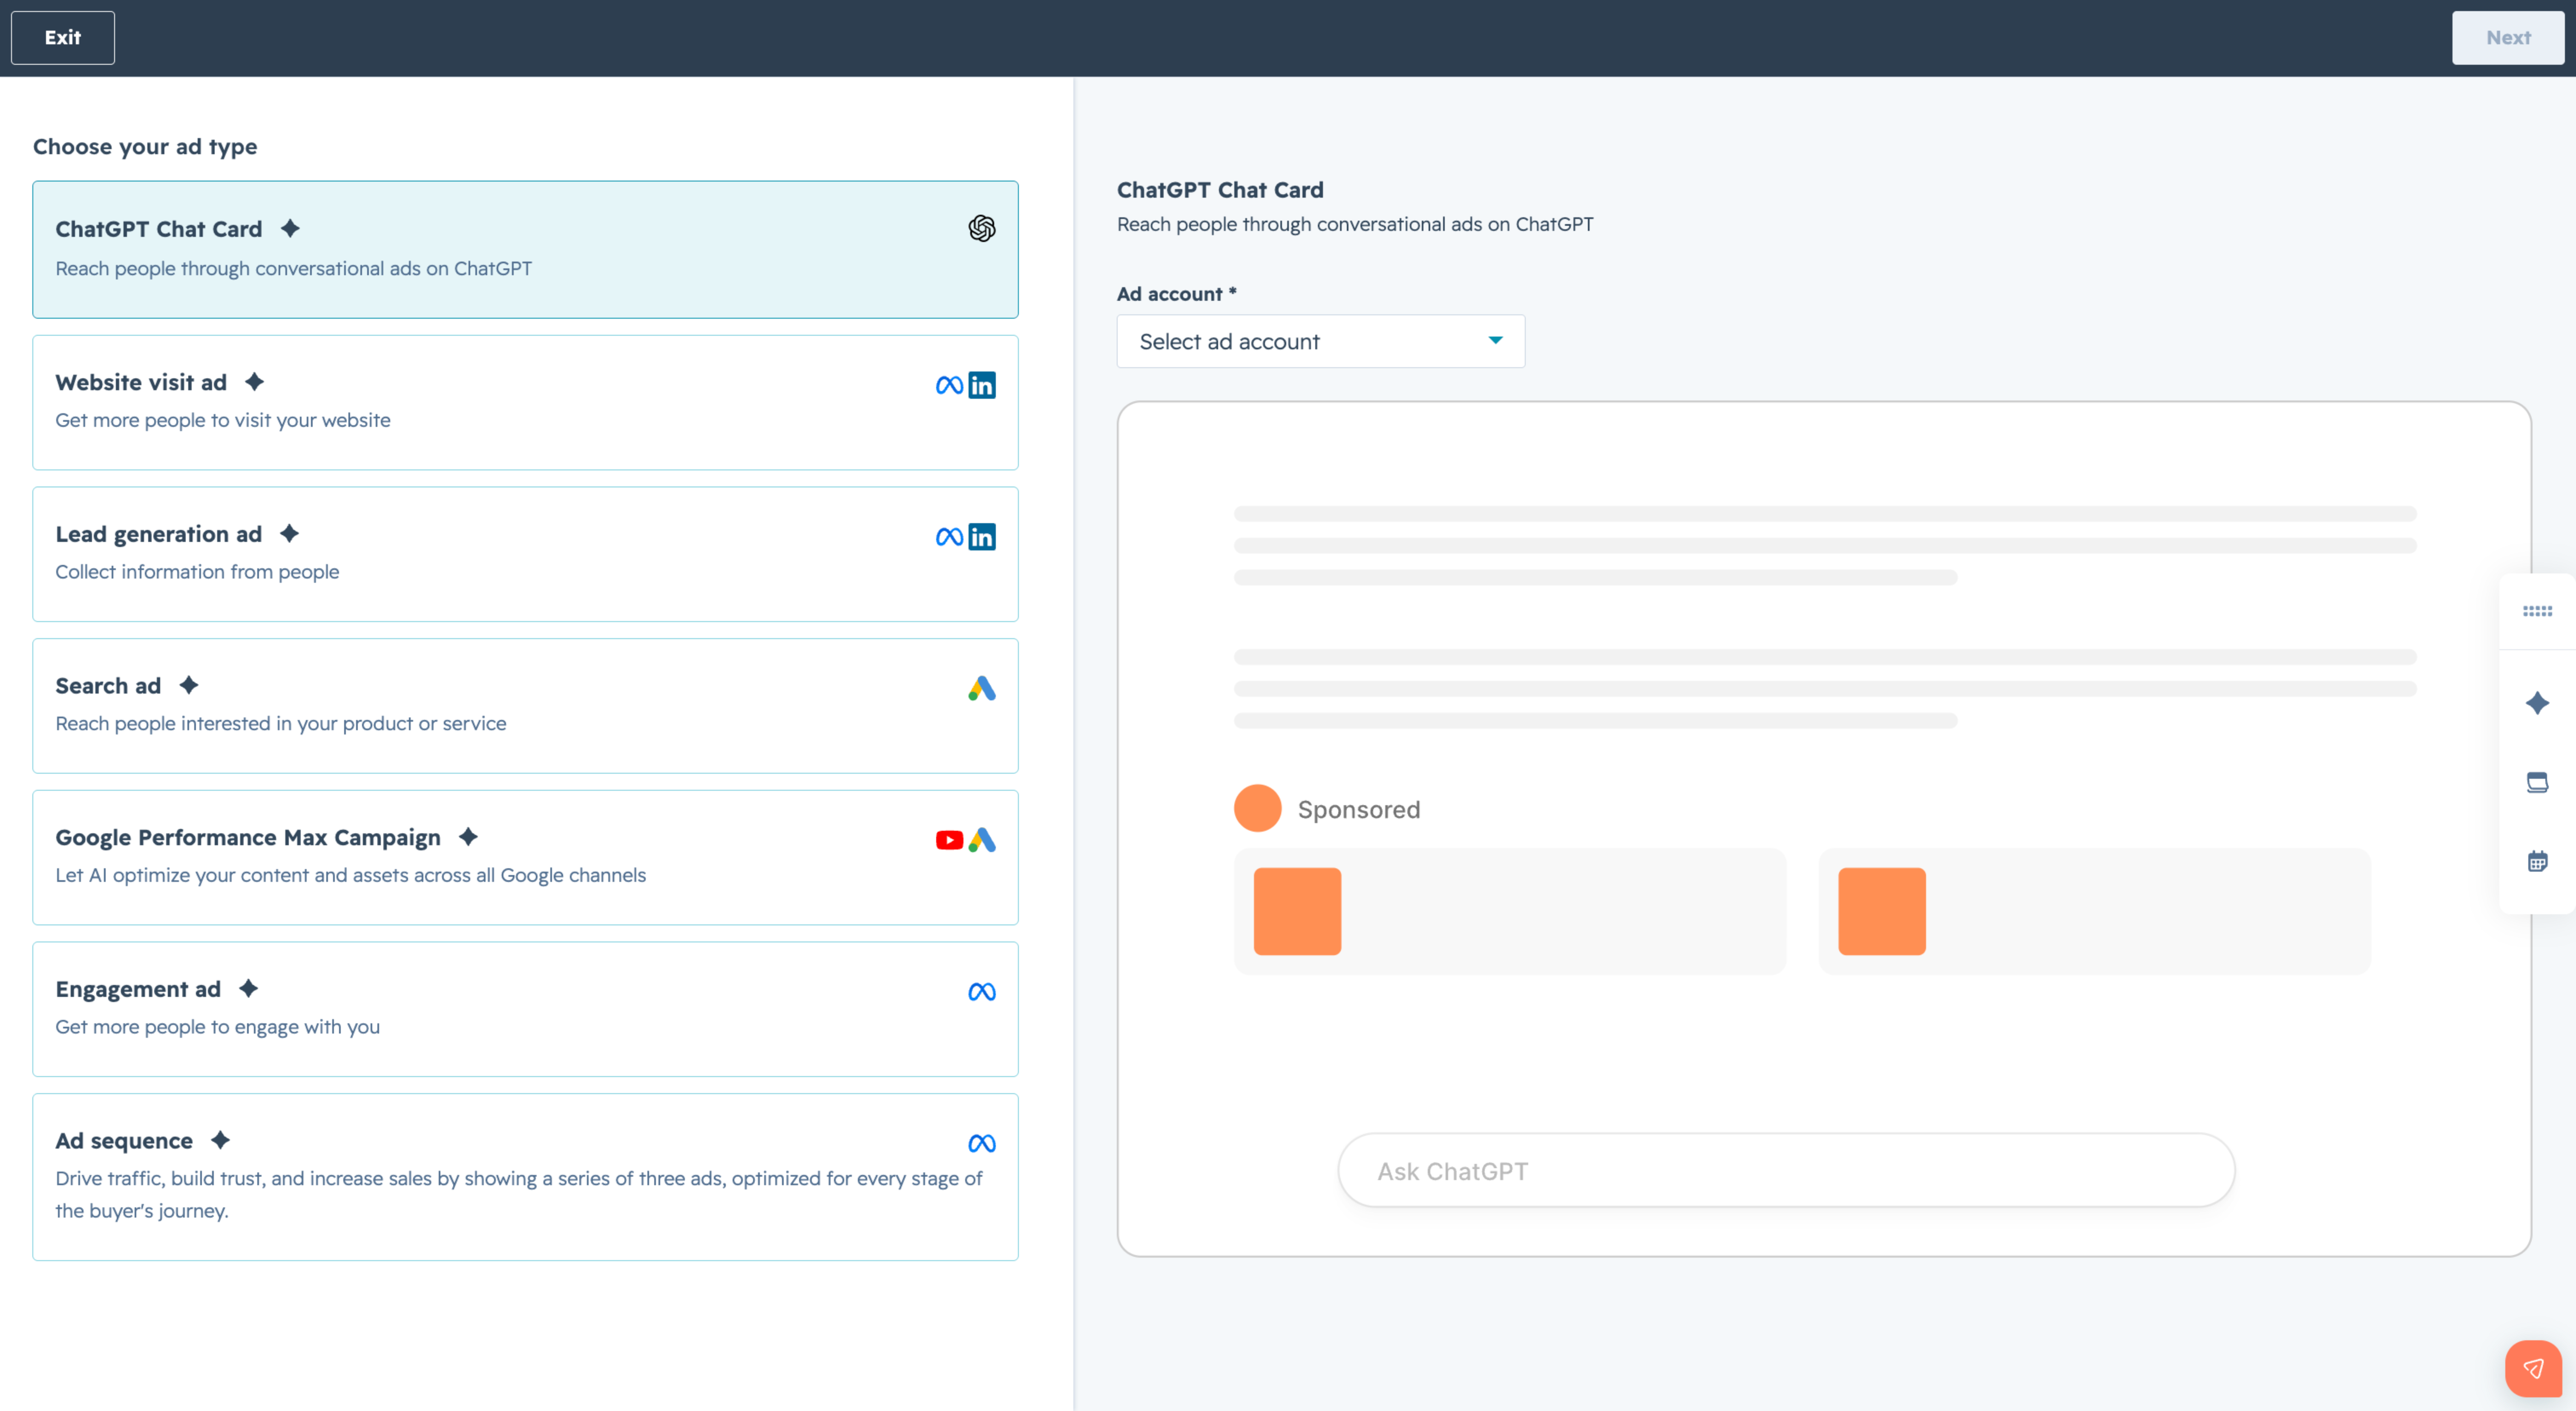Viewport: 2576px width, 1411px height.
Task: Click the ad account dropdown arrow
Action: (x=1495, y=341)
